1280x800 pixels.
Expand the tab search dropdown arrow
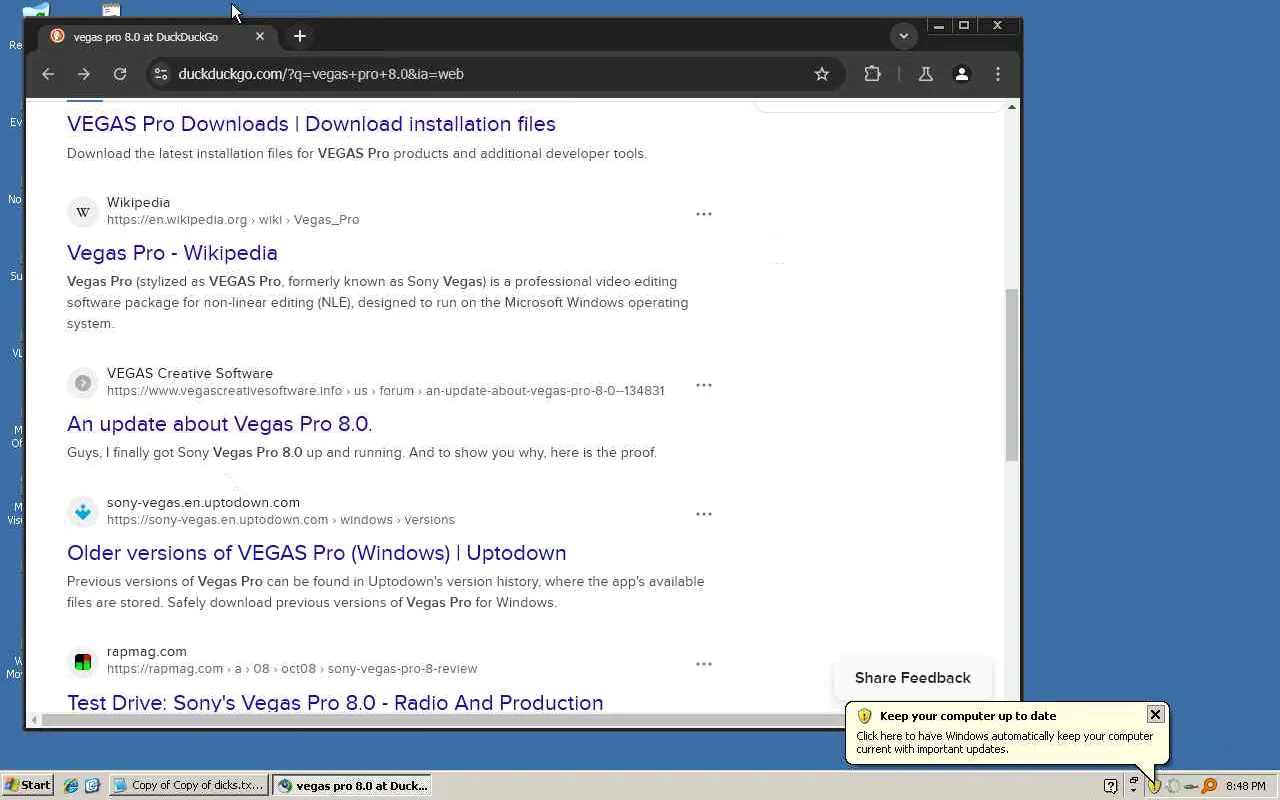tap(904, 36)
